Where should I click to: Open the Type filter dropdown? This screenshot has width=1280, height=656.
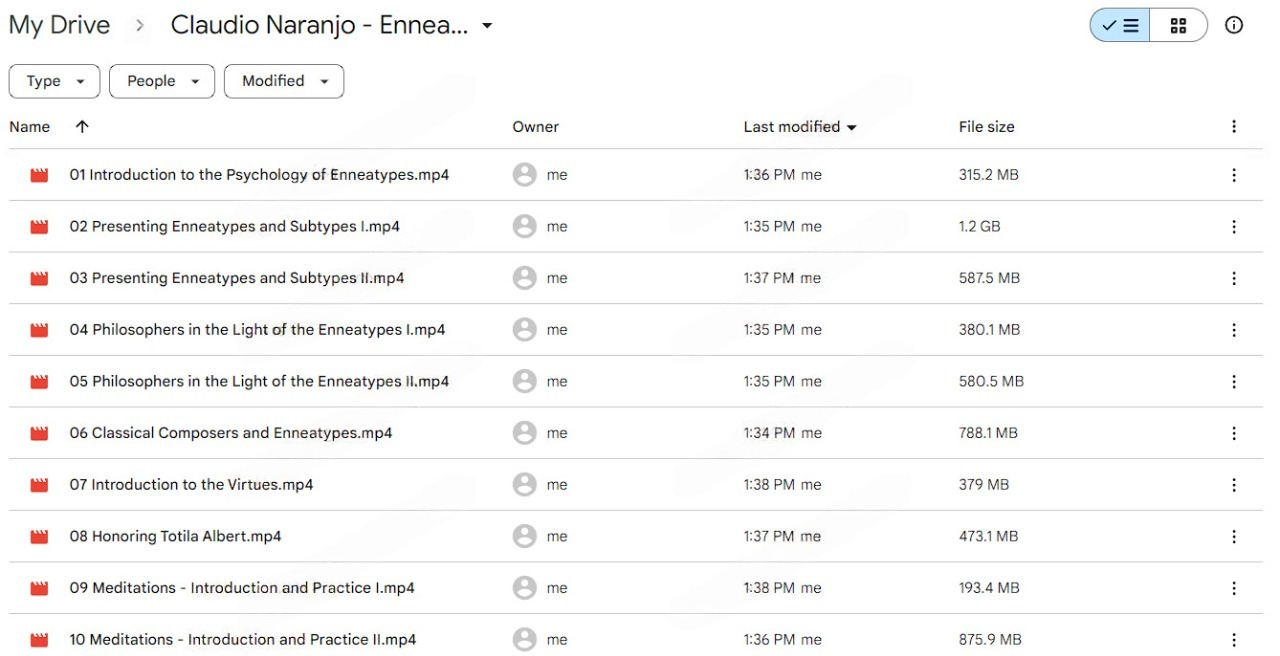click(54, 81)
